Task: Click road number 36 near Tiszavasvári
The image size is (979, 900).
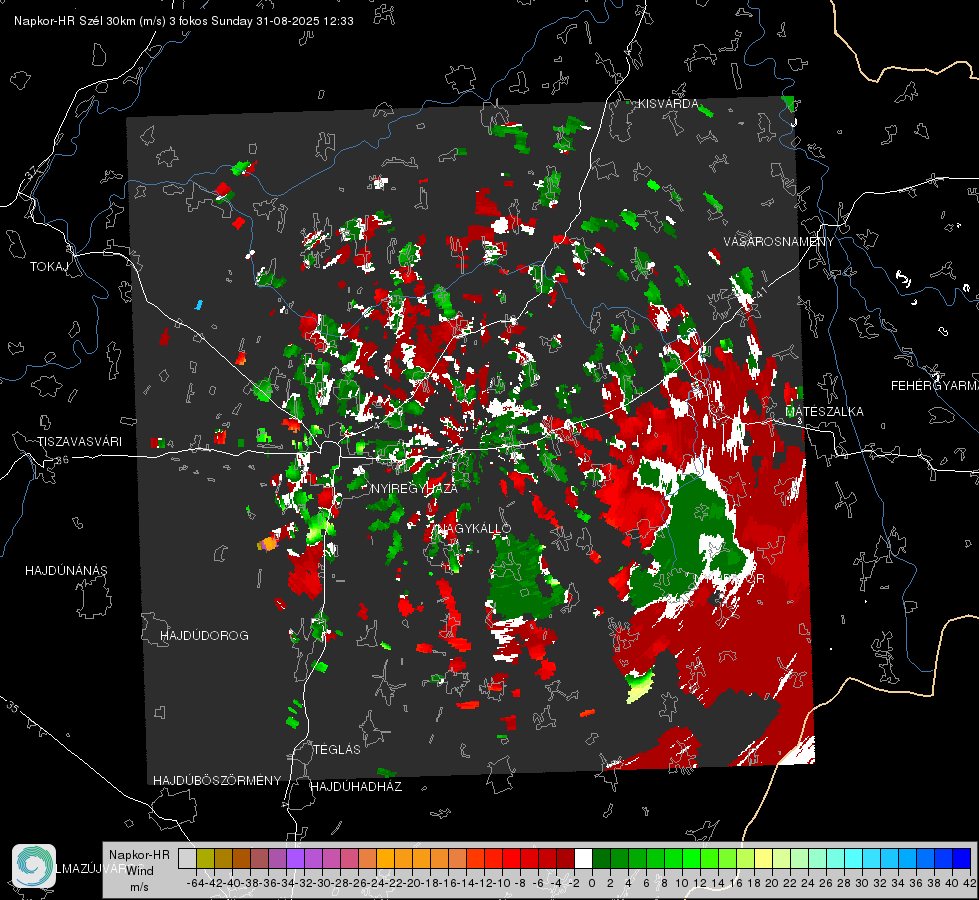Action: (x=62, y=460)
